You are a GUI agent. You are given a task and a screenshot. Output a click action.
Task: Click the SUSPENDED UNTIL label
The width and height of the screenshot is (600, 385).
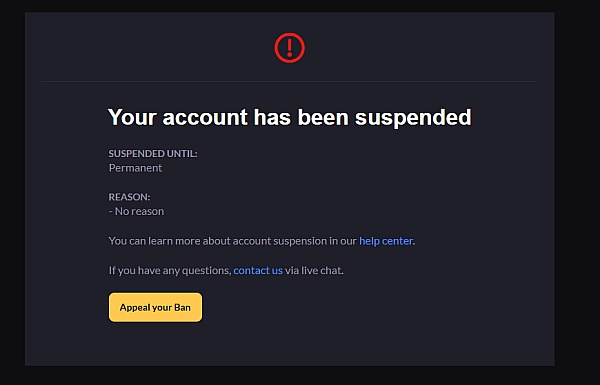click(153, 153)
